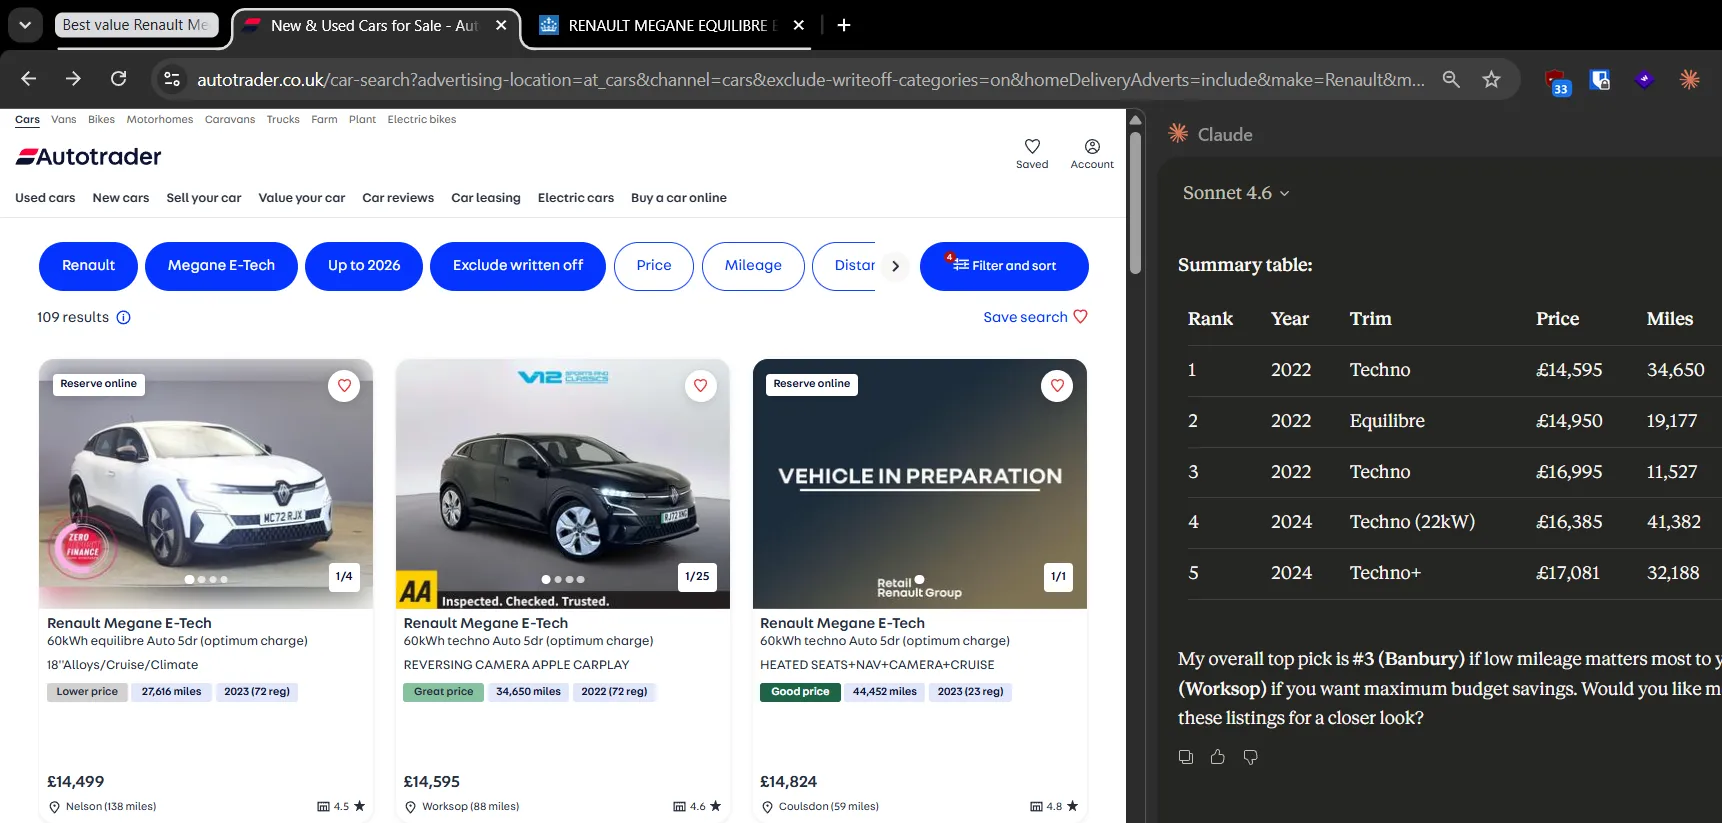Open the red extension with 33 badge
This screenshot has width=1722, height=823.
point(1556,81)
